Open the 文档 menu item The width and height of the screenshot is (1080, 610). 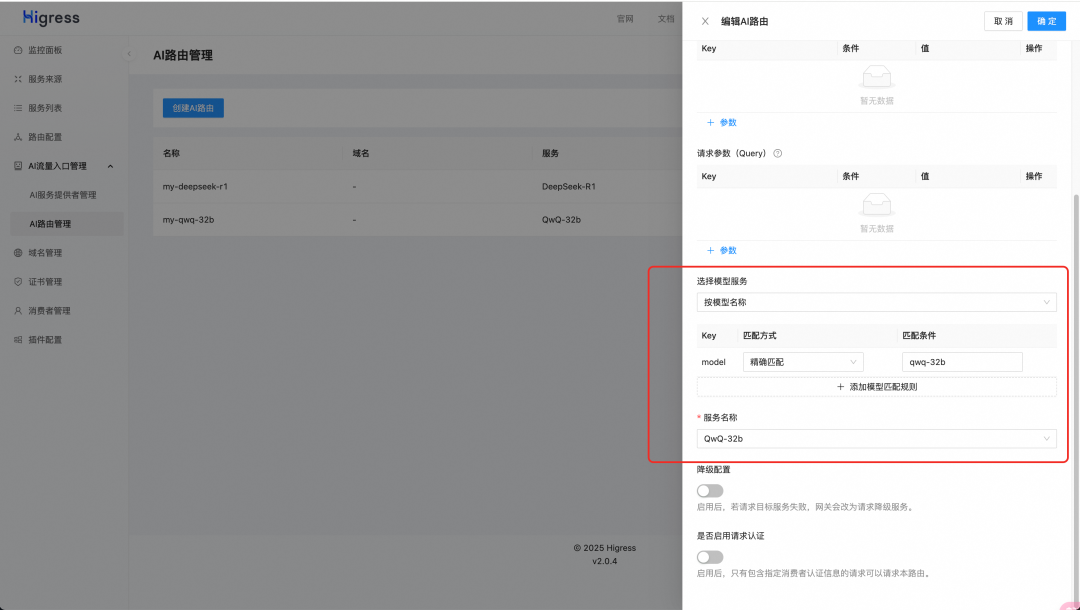point(666,18)
